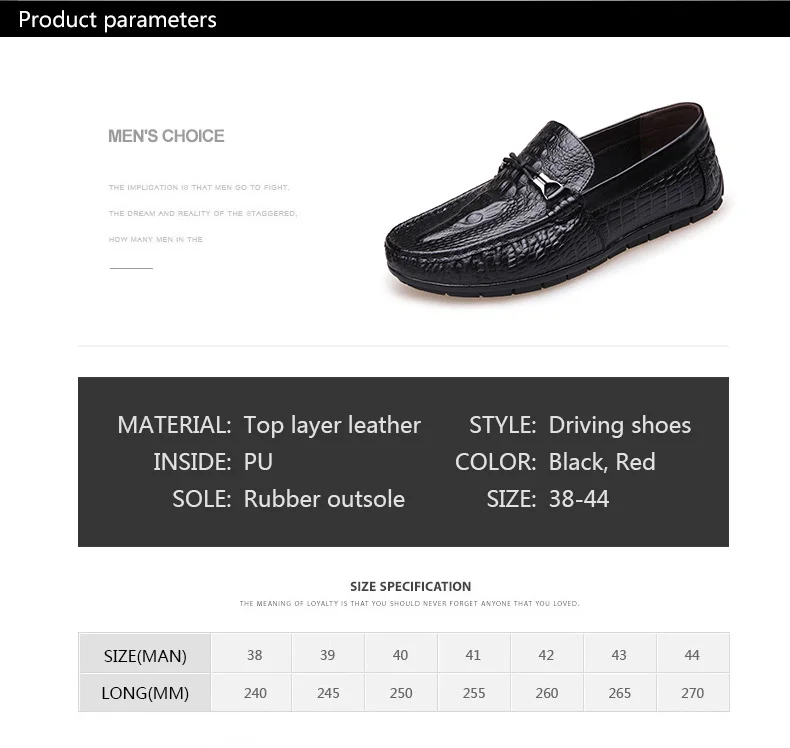
Task: Select the size 41 cell
Action: (473, 655)
